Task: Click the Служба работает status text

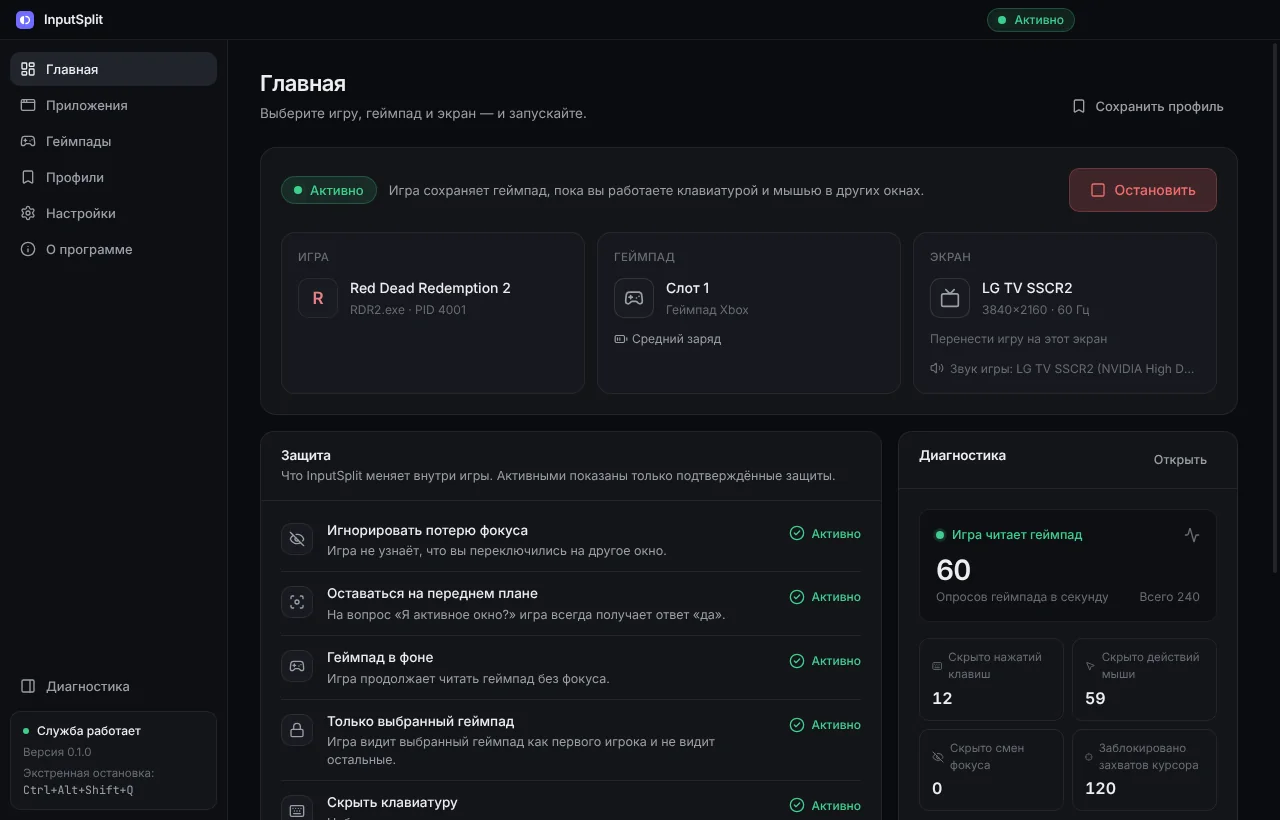Action: tap(89, 731)
